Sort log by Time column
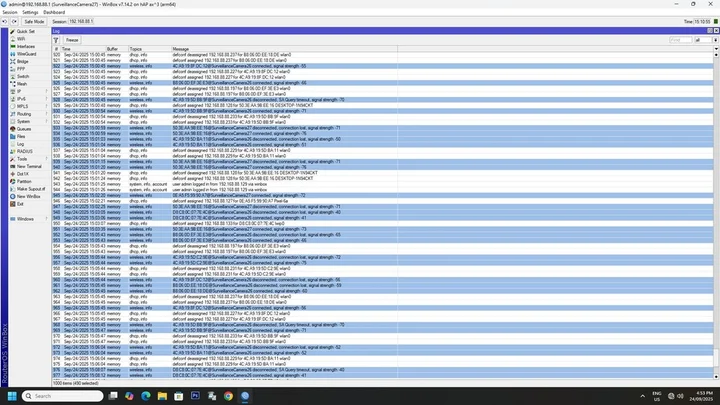 point(83,49)
